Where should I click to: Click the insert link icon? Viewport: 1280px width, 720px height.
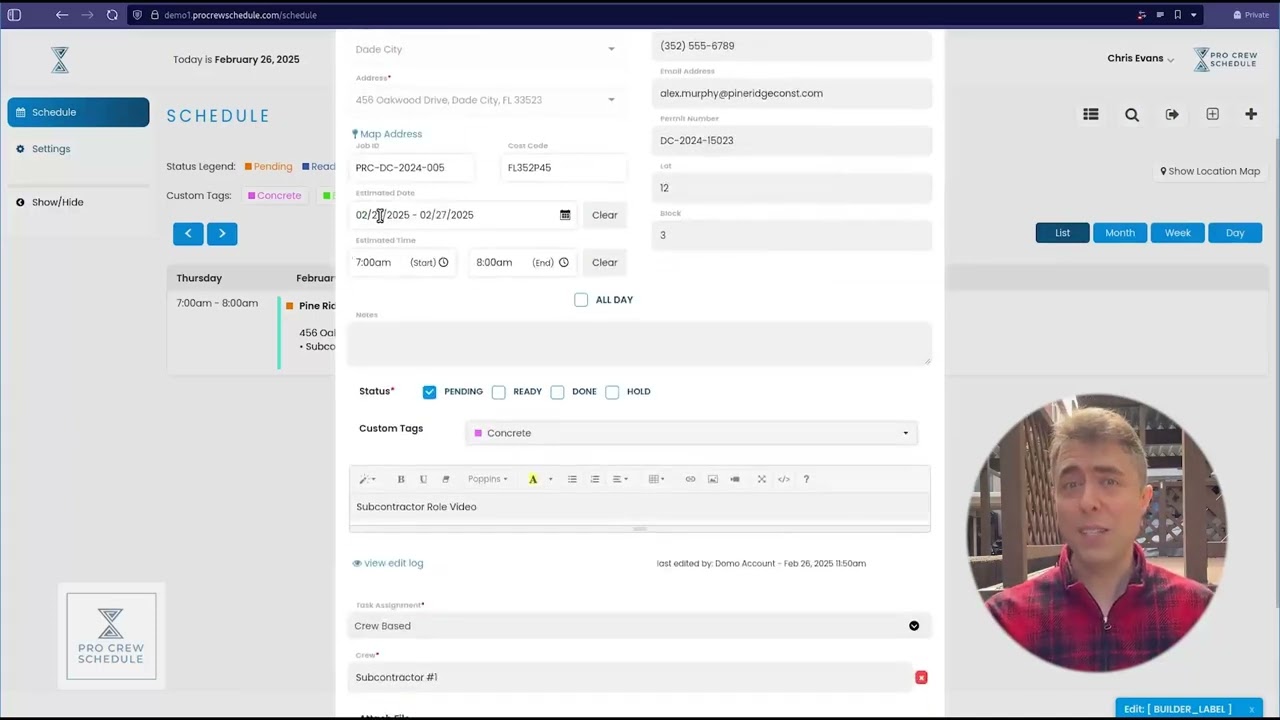click(690, 479)
